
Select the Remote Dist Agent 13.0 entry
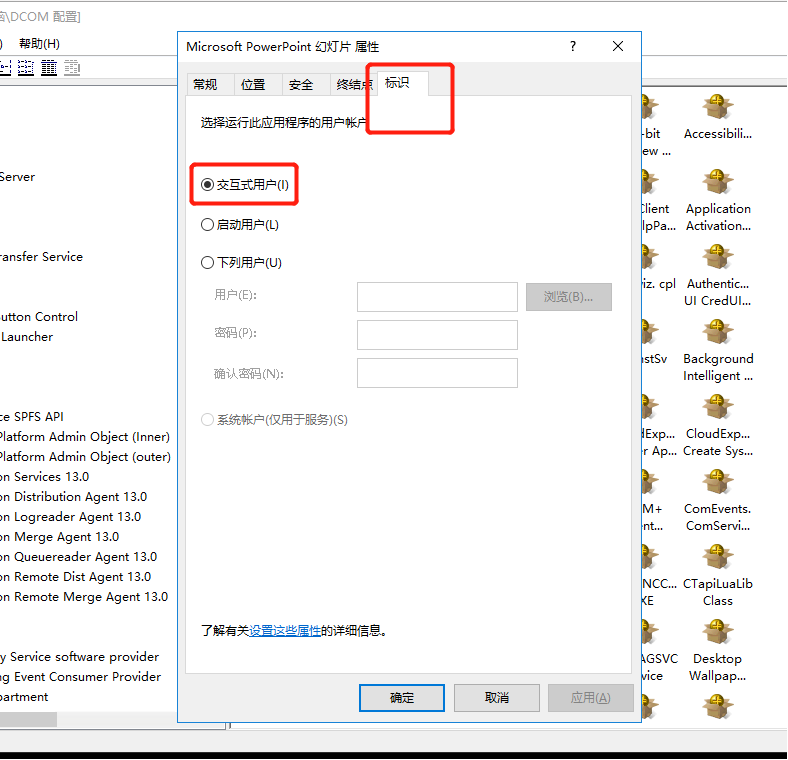click(75, 577)
